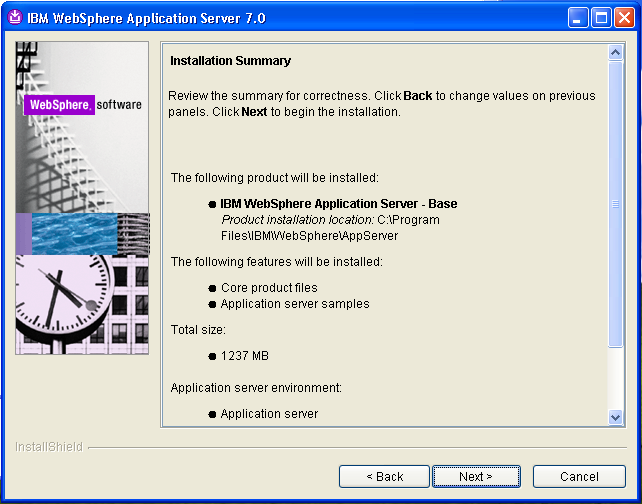Click 'The following features will be installed:' text
This screenshot has width=642, height=504.
277,262
